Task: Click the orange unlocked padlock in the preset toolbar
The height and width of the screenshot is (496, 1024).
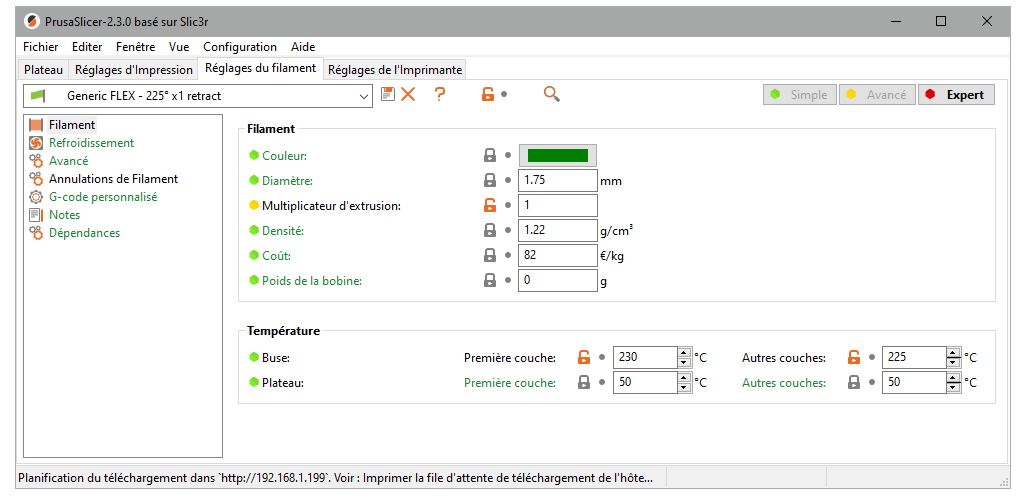Action: click(x=488, y=94)
